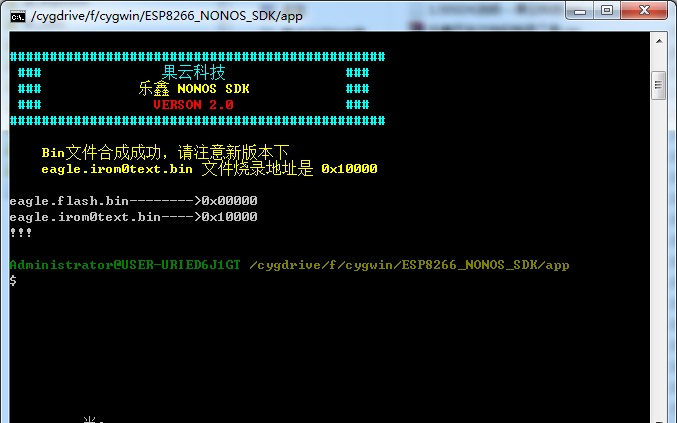The height and width of the screenshot is (423, 677).
Task: Click the vertical scrollbar thumb
Action: point(658,85)
